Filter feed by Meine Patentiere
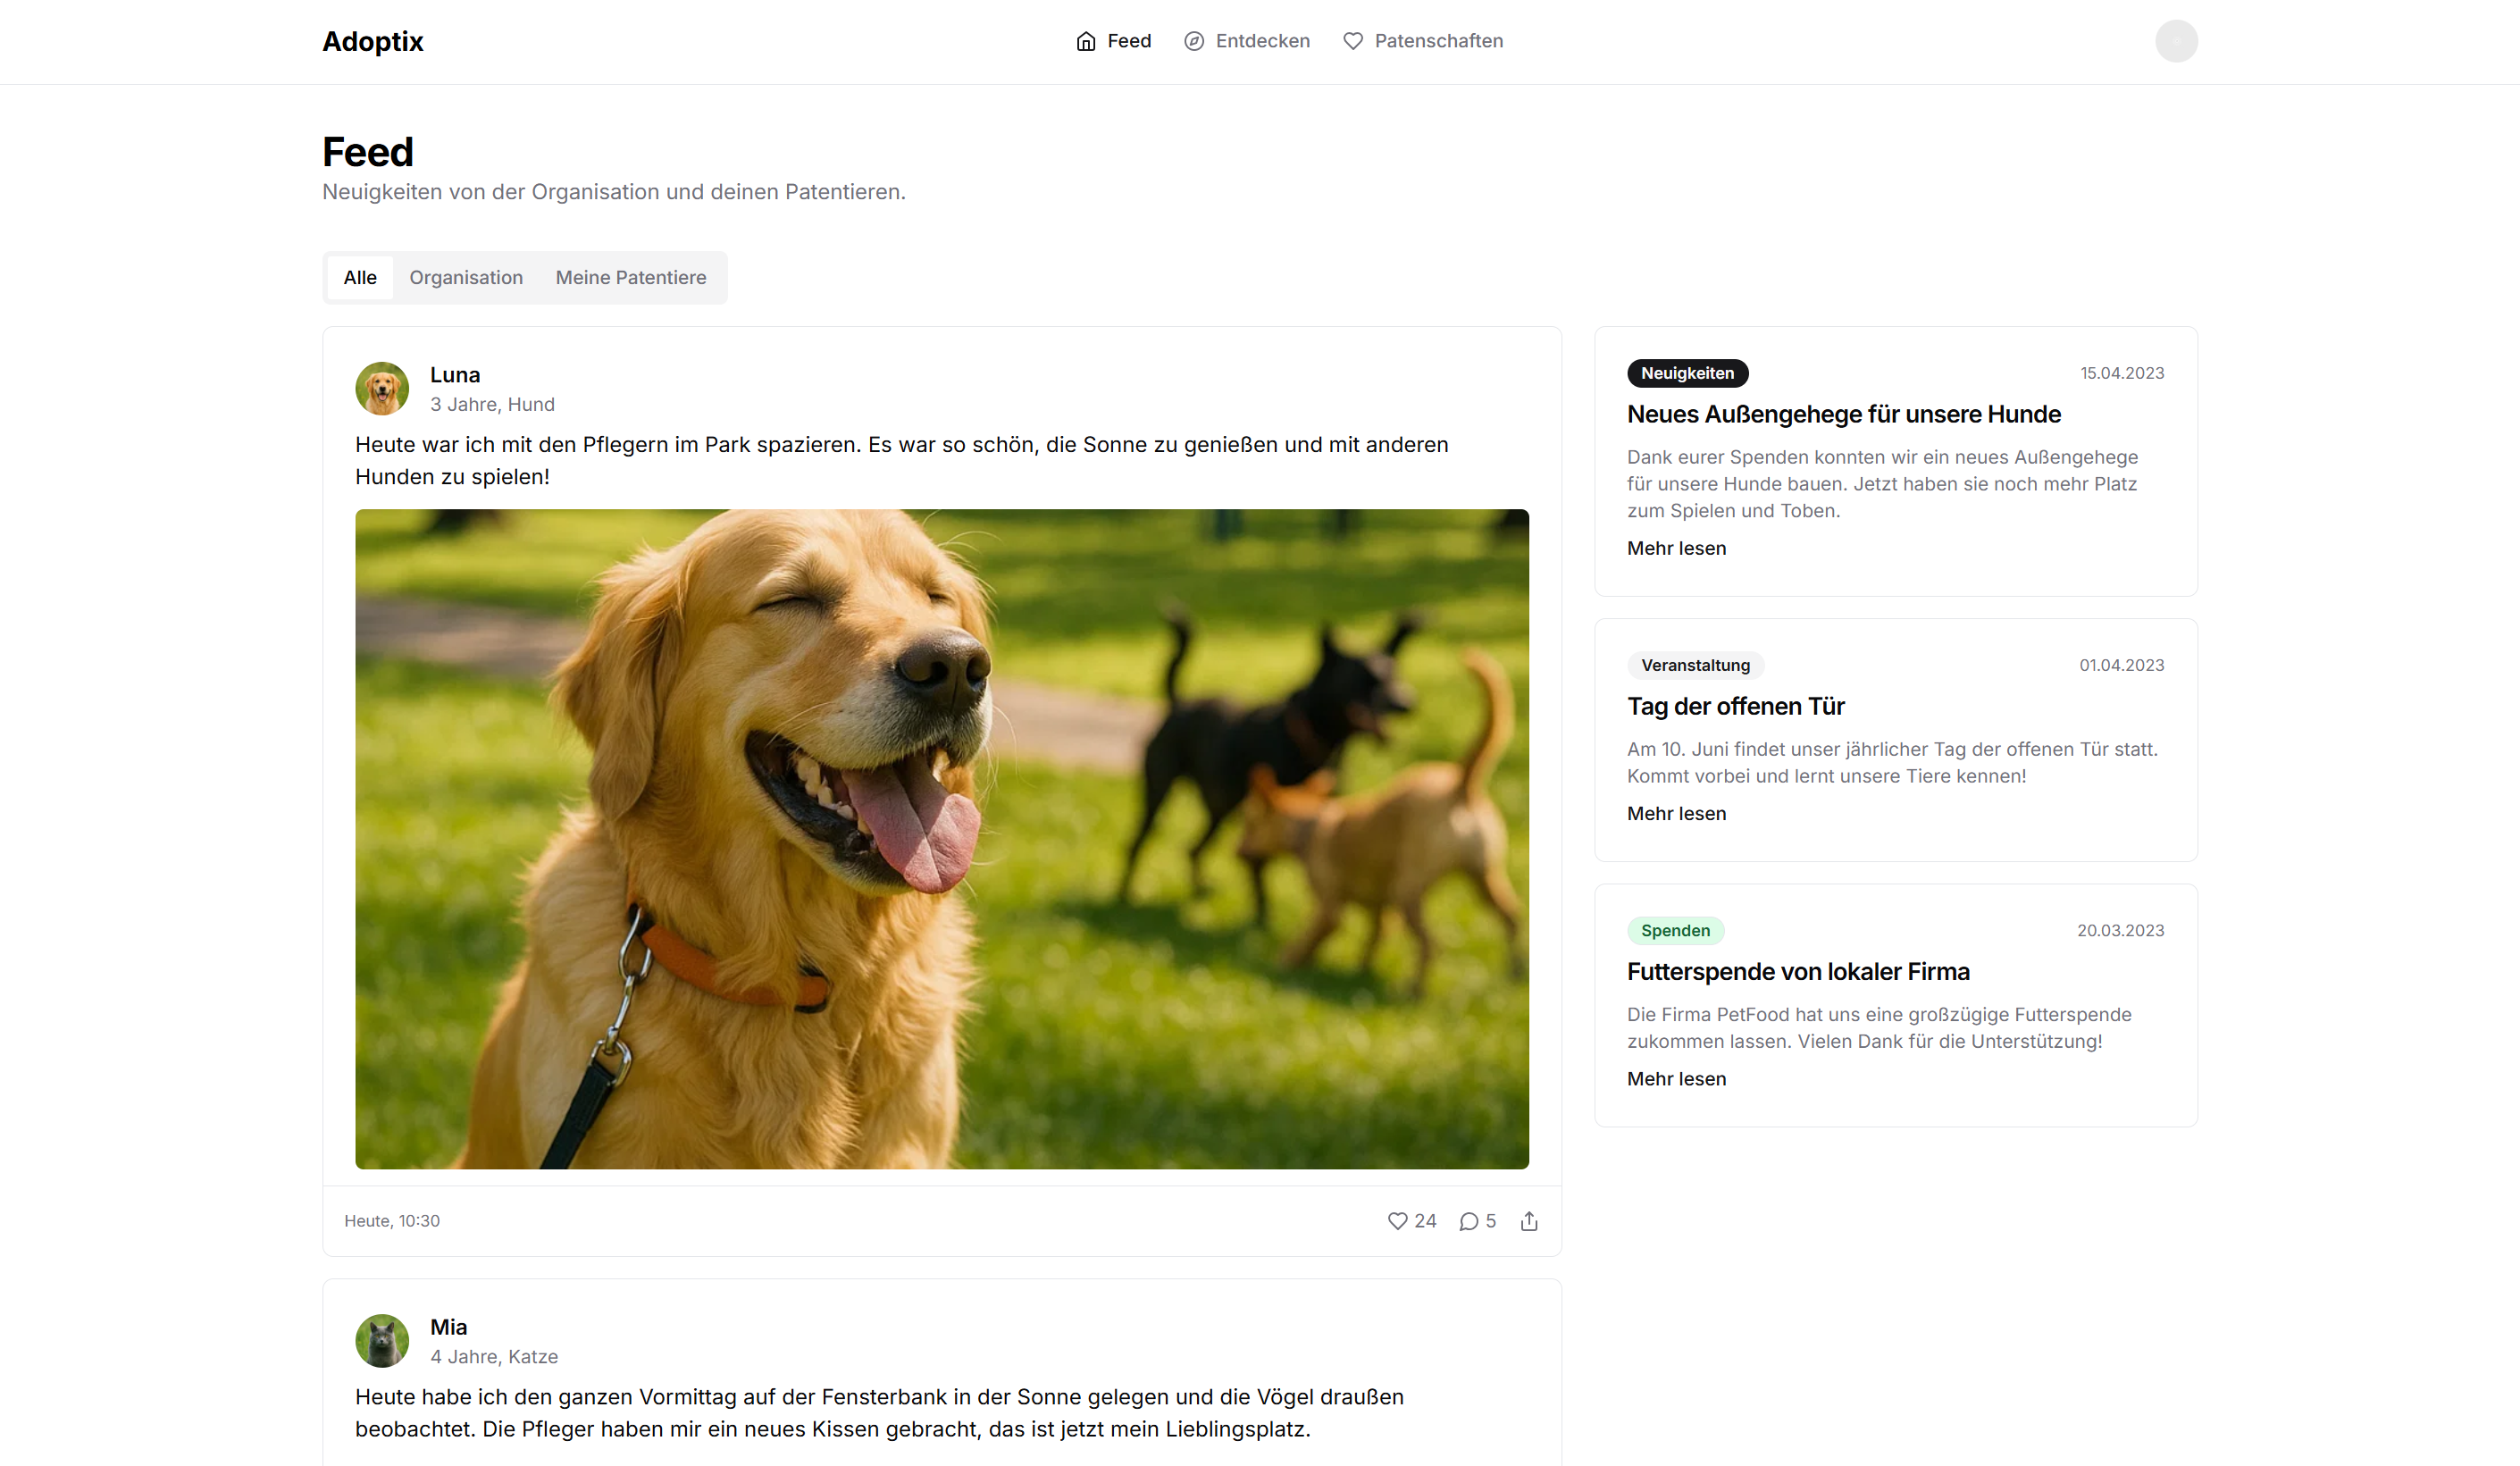 [631, 277]
